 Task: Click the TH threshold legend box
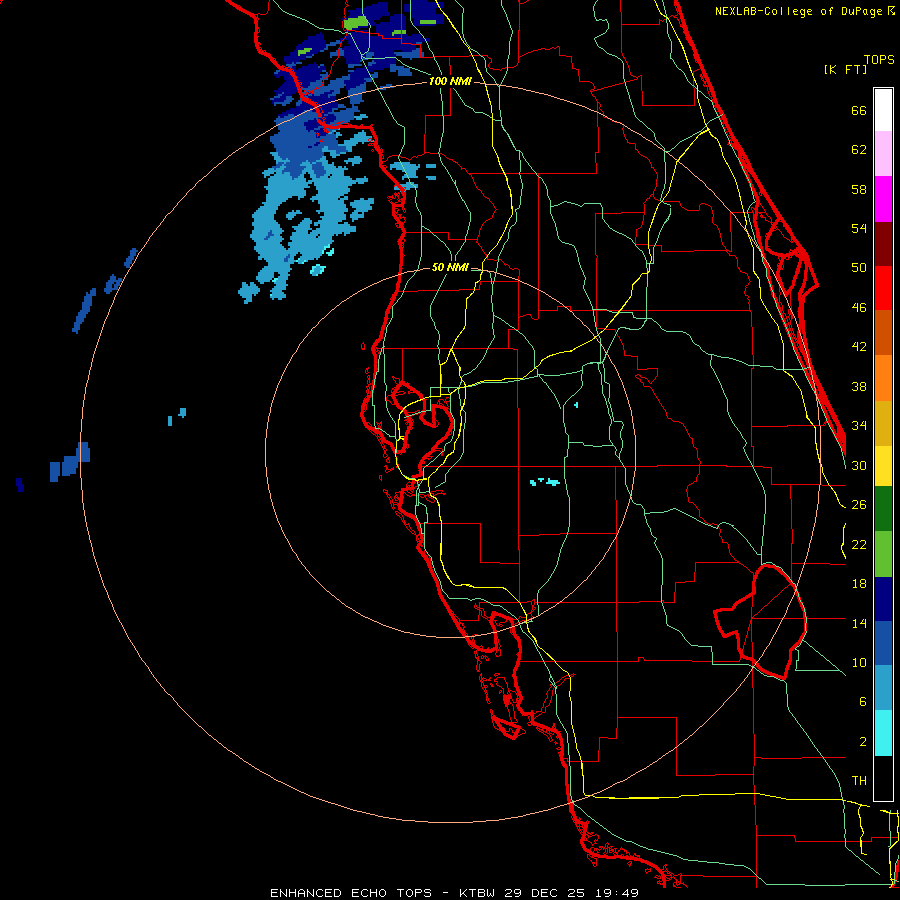pyautogui.click(x=883, y=778)
